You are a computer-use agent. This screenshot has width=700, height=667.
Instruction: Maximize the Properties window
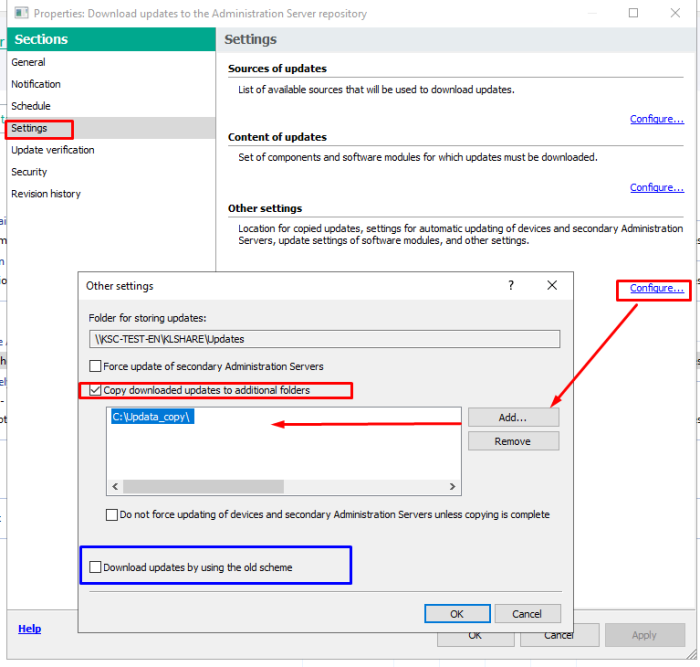(x=633, y=13)
